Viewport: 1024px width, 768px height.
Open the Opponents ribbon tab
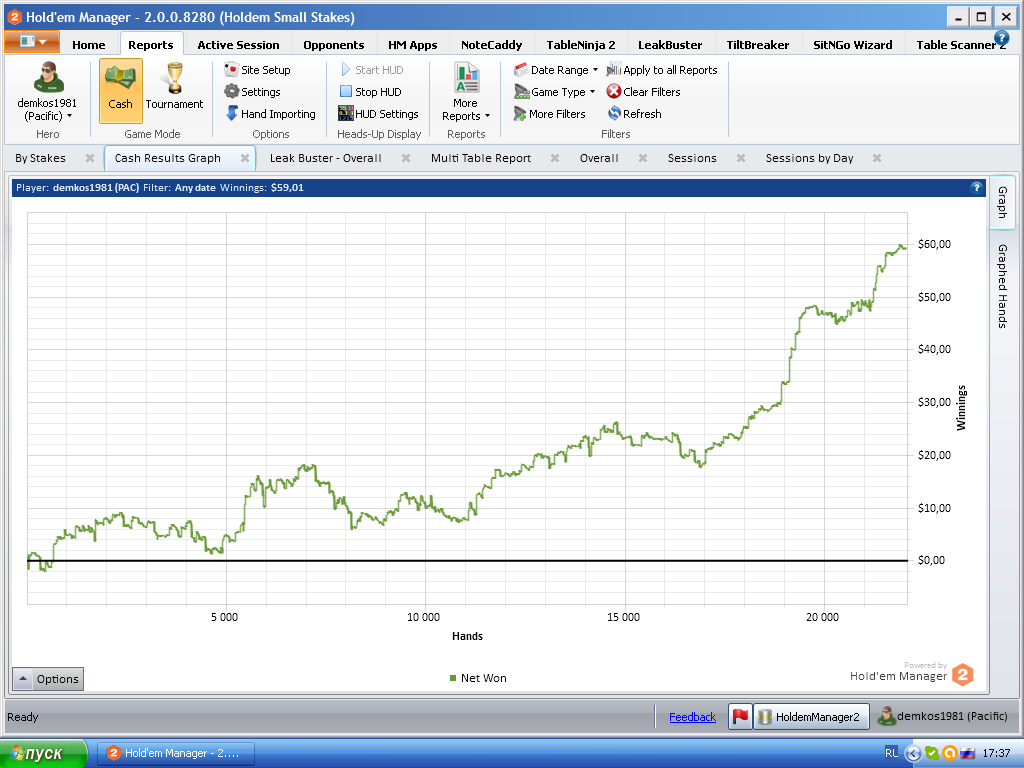[x=334, y=44]
